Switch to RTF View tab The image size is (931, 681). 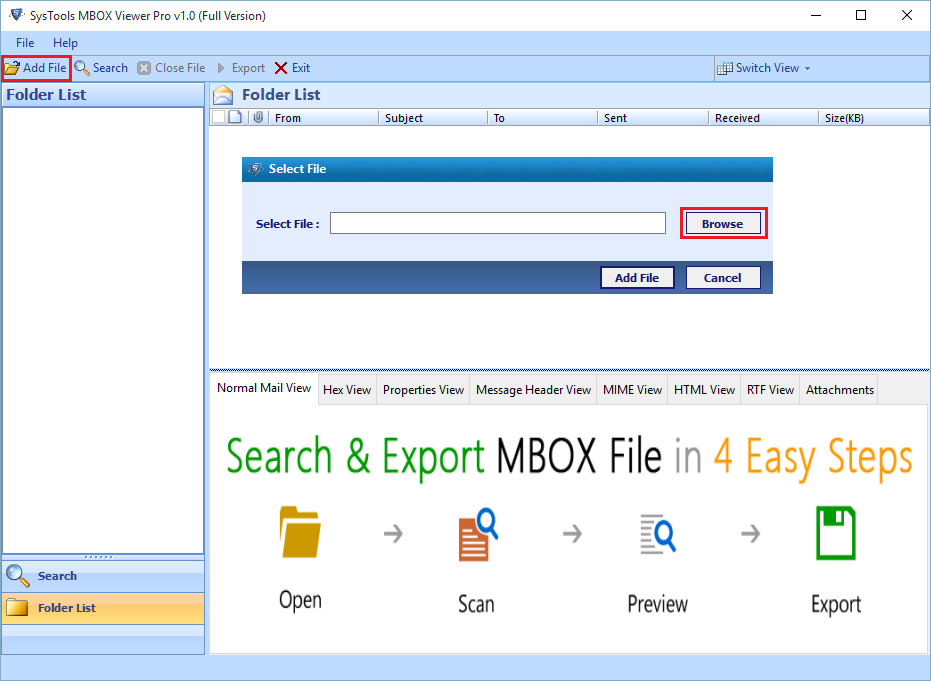(770, 390)
